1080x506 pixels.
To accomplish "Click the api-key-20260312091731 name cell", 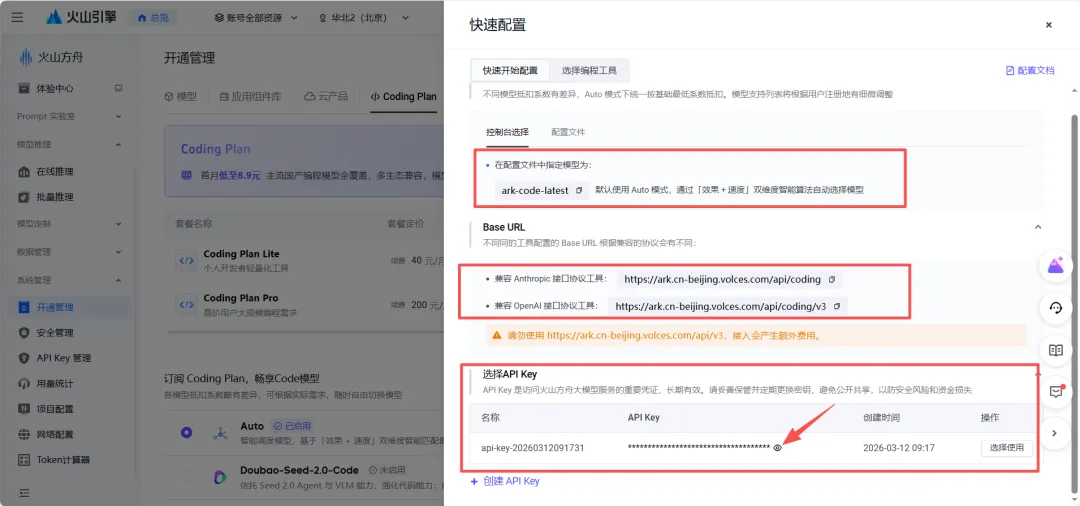I will point(532,447).
